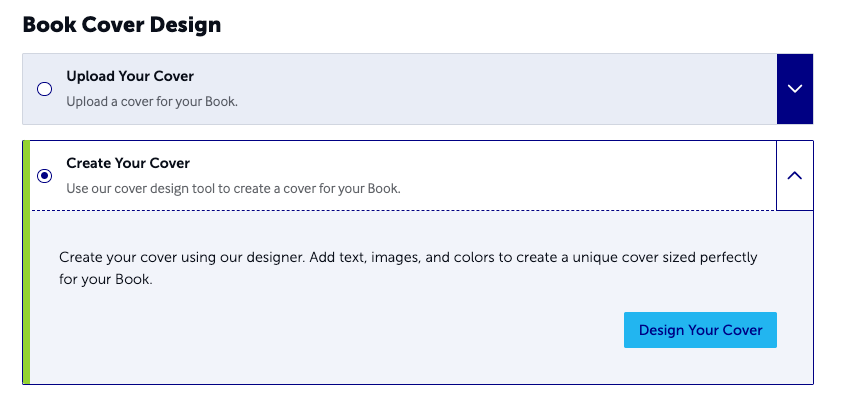Click the Book Cover Design heading
Screen dimensions: 841x413
[122, 25]
